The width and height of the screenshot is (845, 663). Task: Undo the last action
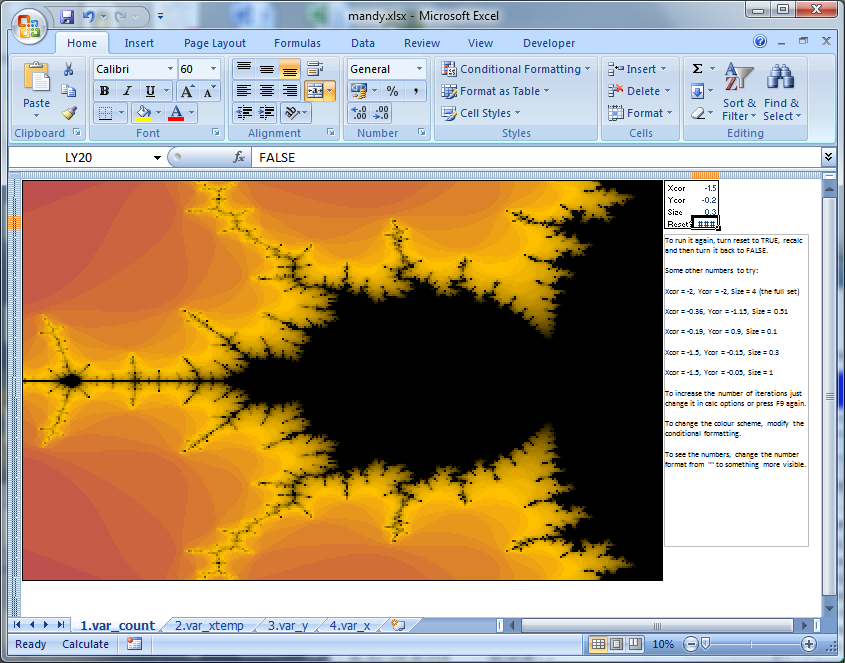pyautogui.click(x=88, y=17)
